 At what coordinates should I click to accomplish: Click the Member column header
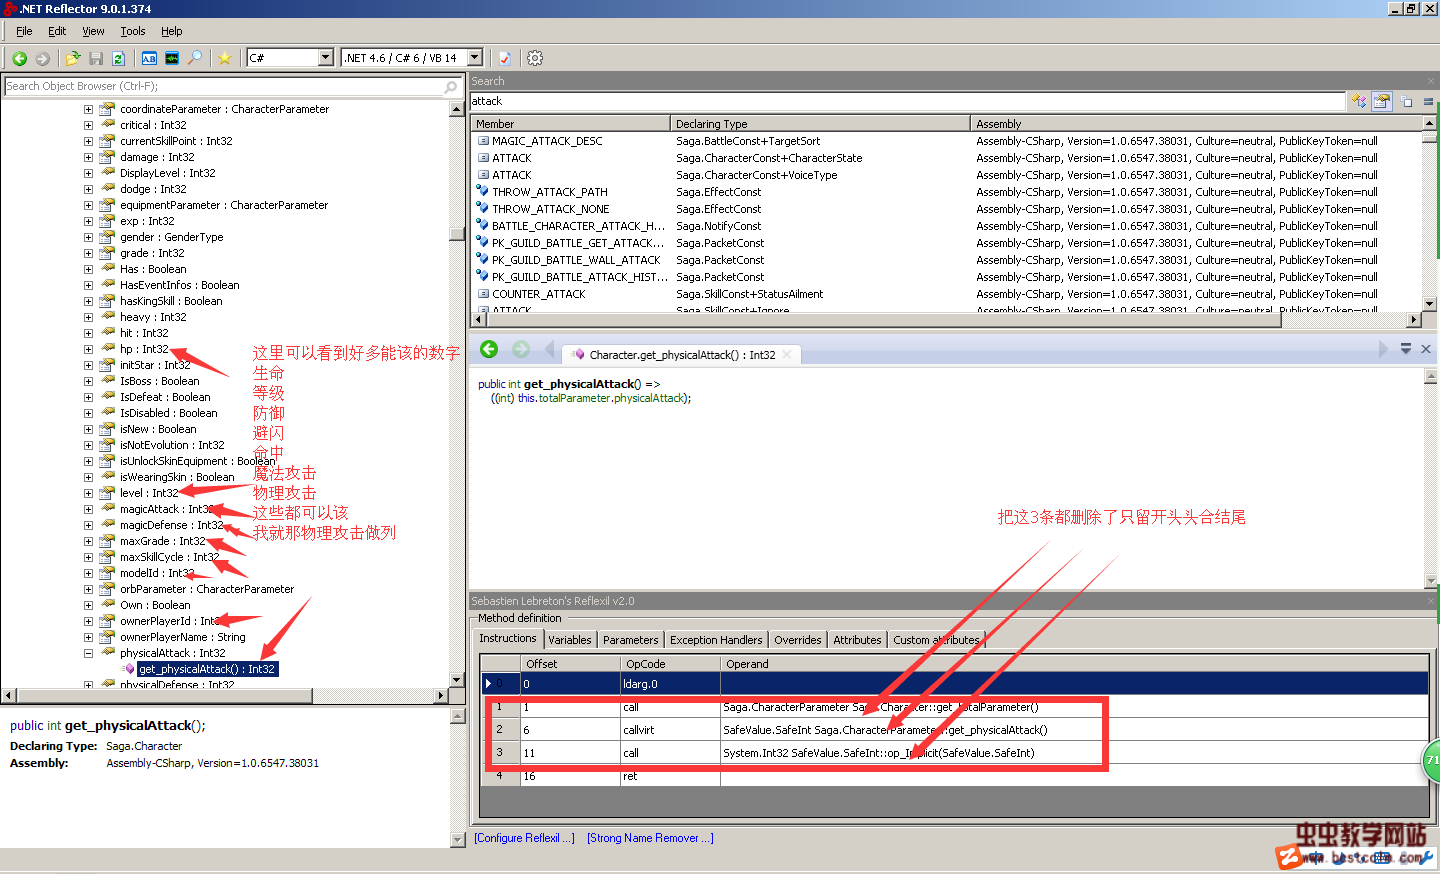pyautogui.click(x=570, y=124)
